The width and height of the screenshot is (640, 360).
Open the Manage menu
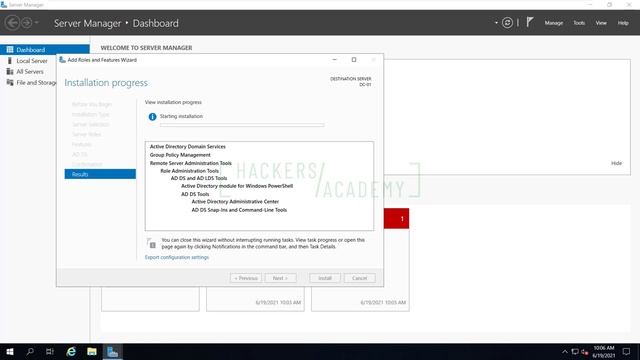pyautogui.click(x=553, y=23)
